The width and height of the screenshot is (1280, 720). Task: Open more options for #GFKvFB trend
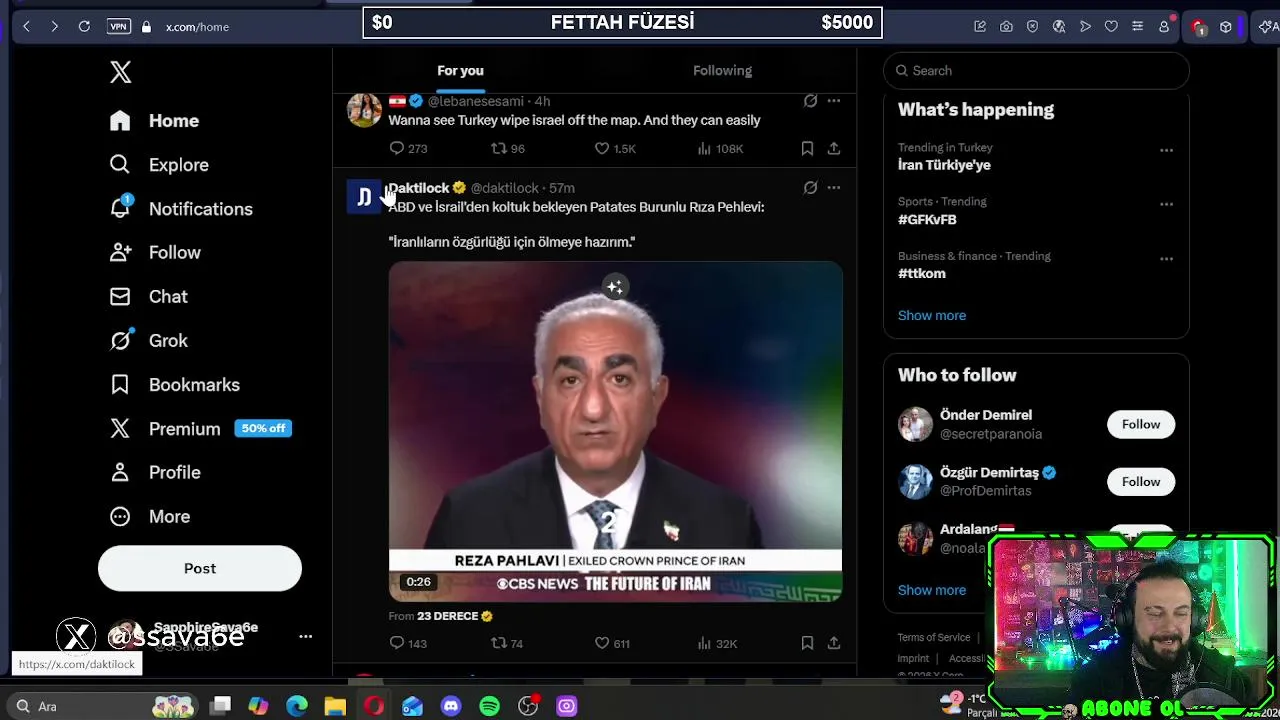[x=1166, y=204]
